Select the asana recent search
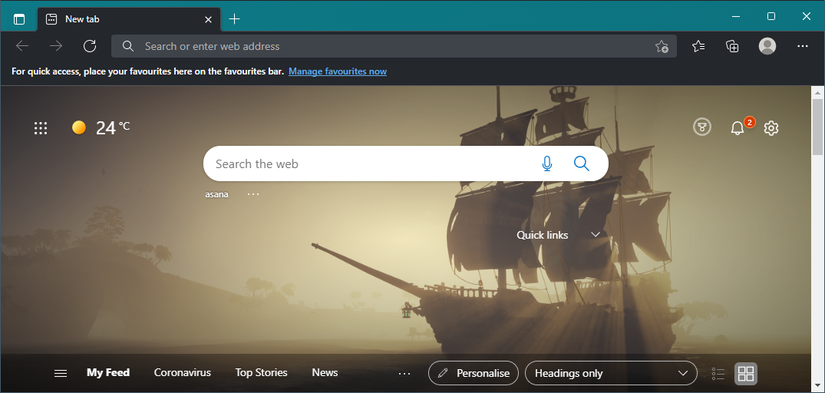825x393 pixels. (x=217, y=194)
